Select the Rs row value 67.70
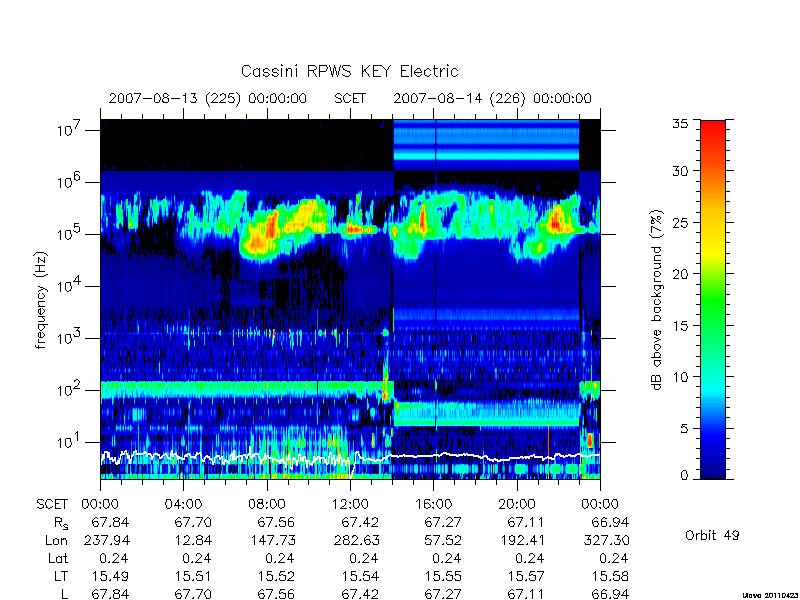This screenshot has width=800, height=600. 193,522
